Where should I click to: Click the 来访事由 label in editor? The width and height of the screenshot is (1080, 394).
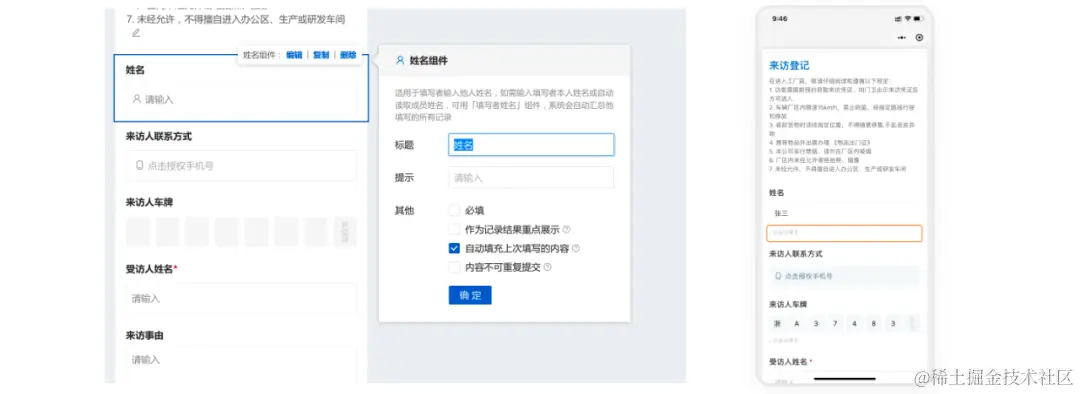144,335
